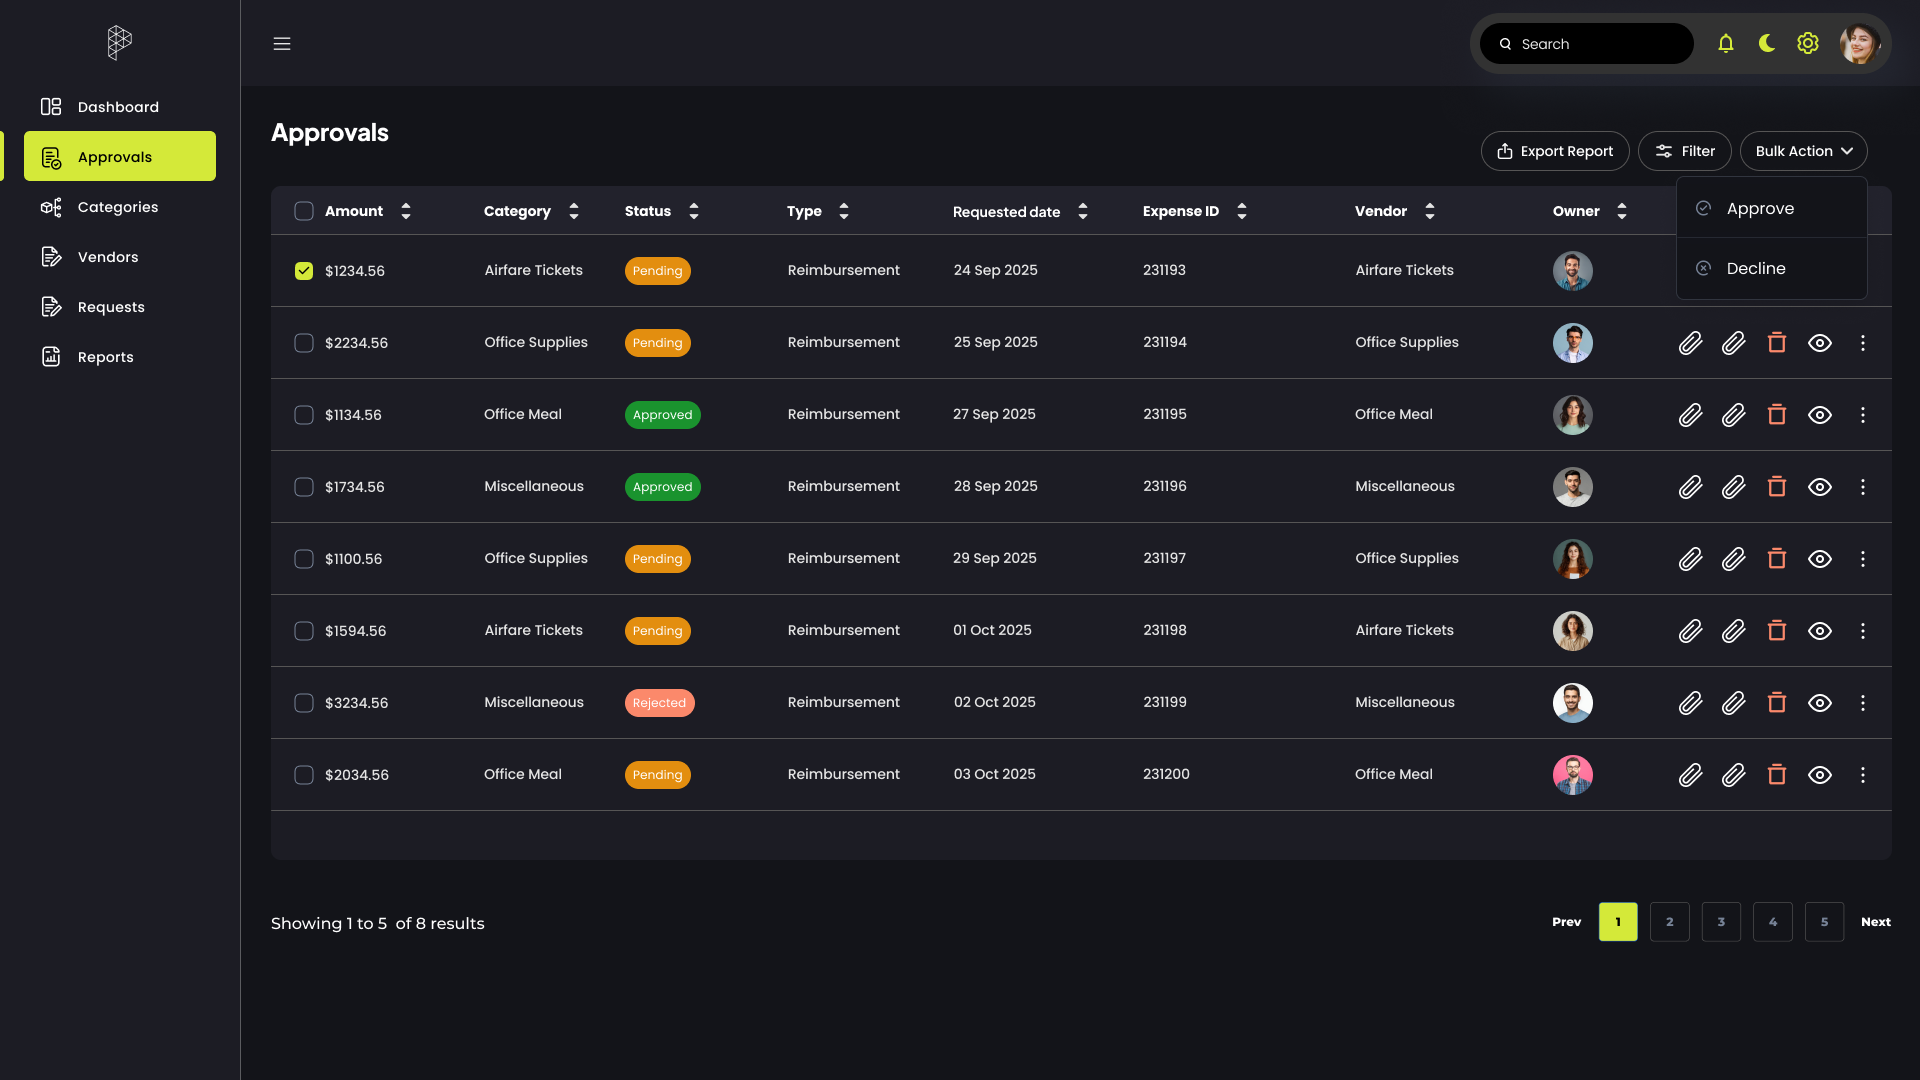View details eye icon for expense 231199
This screenshot has width=1920, height=1080.
click(1819, 703)
